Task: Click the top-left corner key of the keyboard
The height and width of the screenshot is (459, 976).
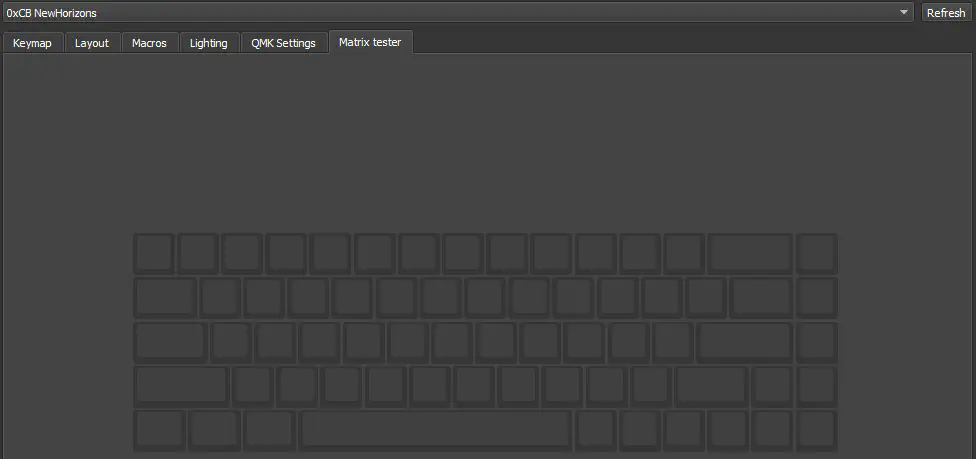Action: click(153, 253)
